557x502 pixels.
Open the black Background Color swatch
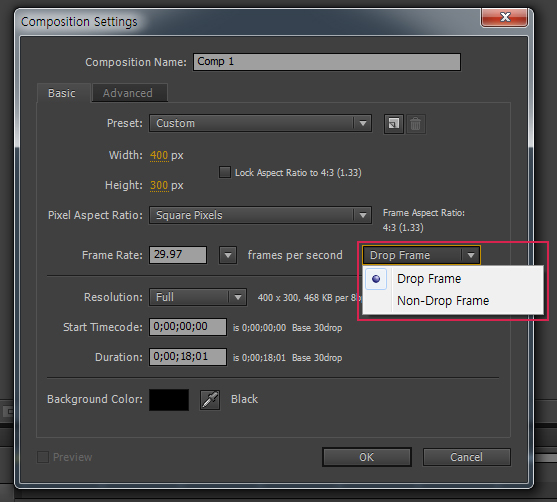pyautogui.click(x=169, y=400)
